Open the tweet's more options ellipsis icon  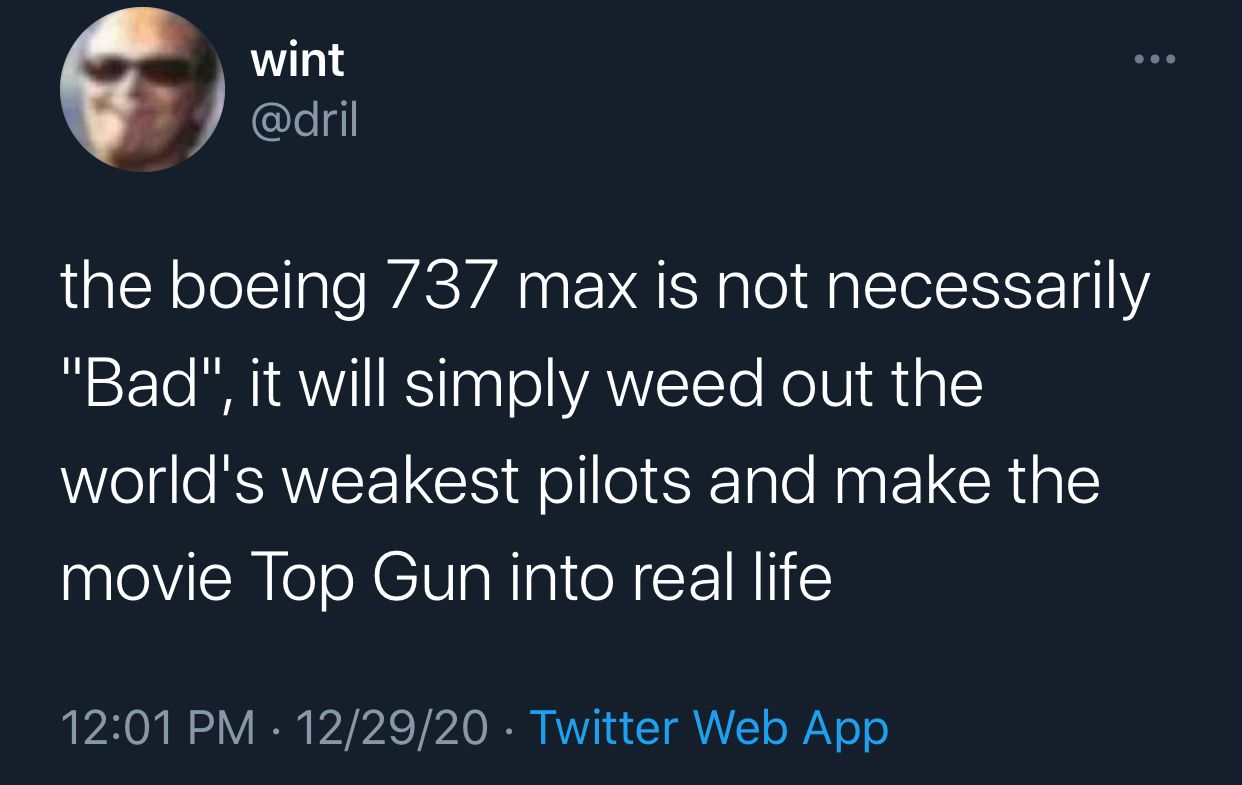click(x=1155, y=58)
